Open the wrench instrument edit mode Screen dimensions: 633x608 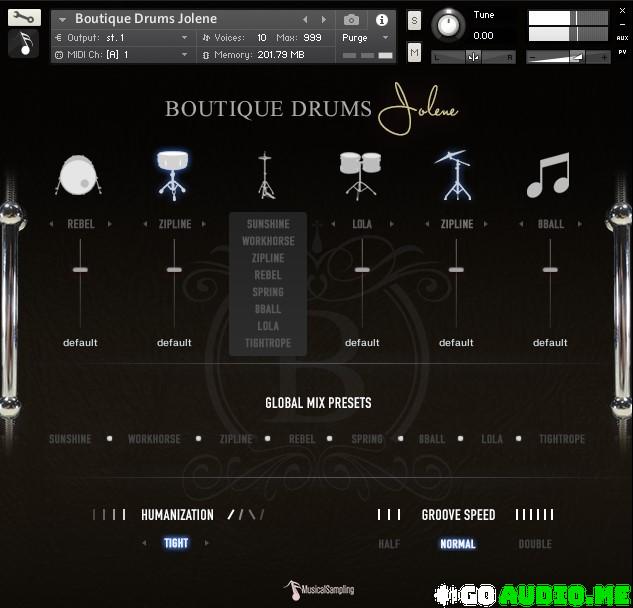(24, 17)
